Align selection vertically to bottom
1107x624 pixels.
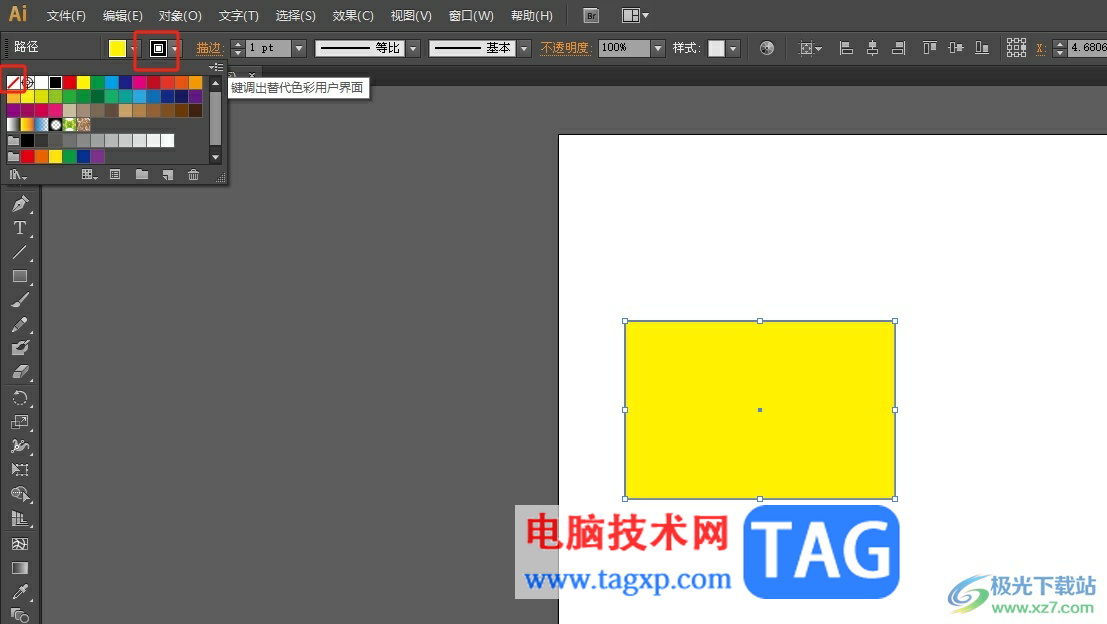click(x=982, y=48)
